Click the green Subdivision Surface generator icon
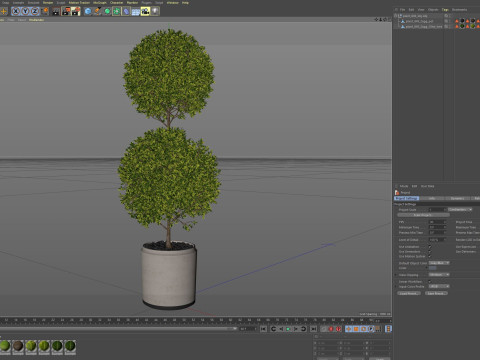Image resolution: width=480 pixels, height=360 pixels. [107, 11]
